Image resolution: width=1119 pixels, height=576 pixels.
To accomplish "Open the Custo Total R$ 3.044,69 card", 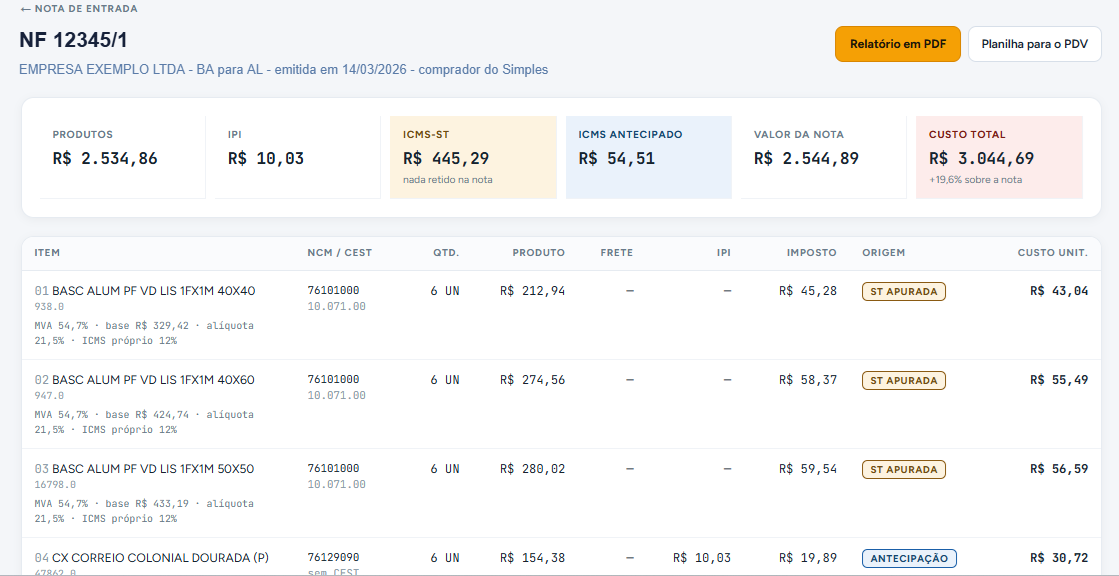I will (x=999, y=157).
